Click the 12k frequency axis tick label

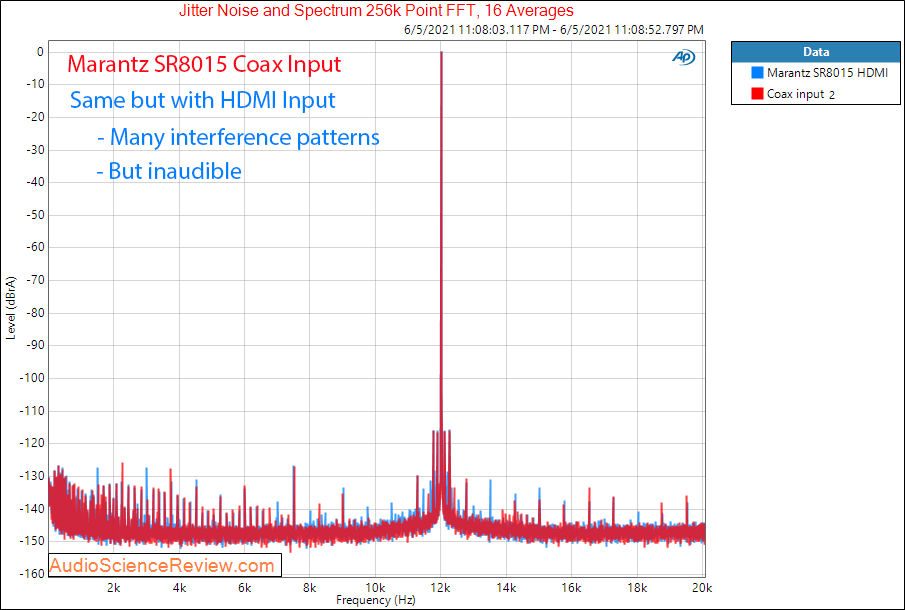tap(441, 587)
